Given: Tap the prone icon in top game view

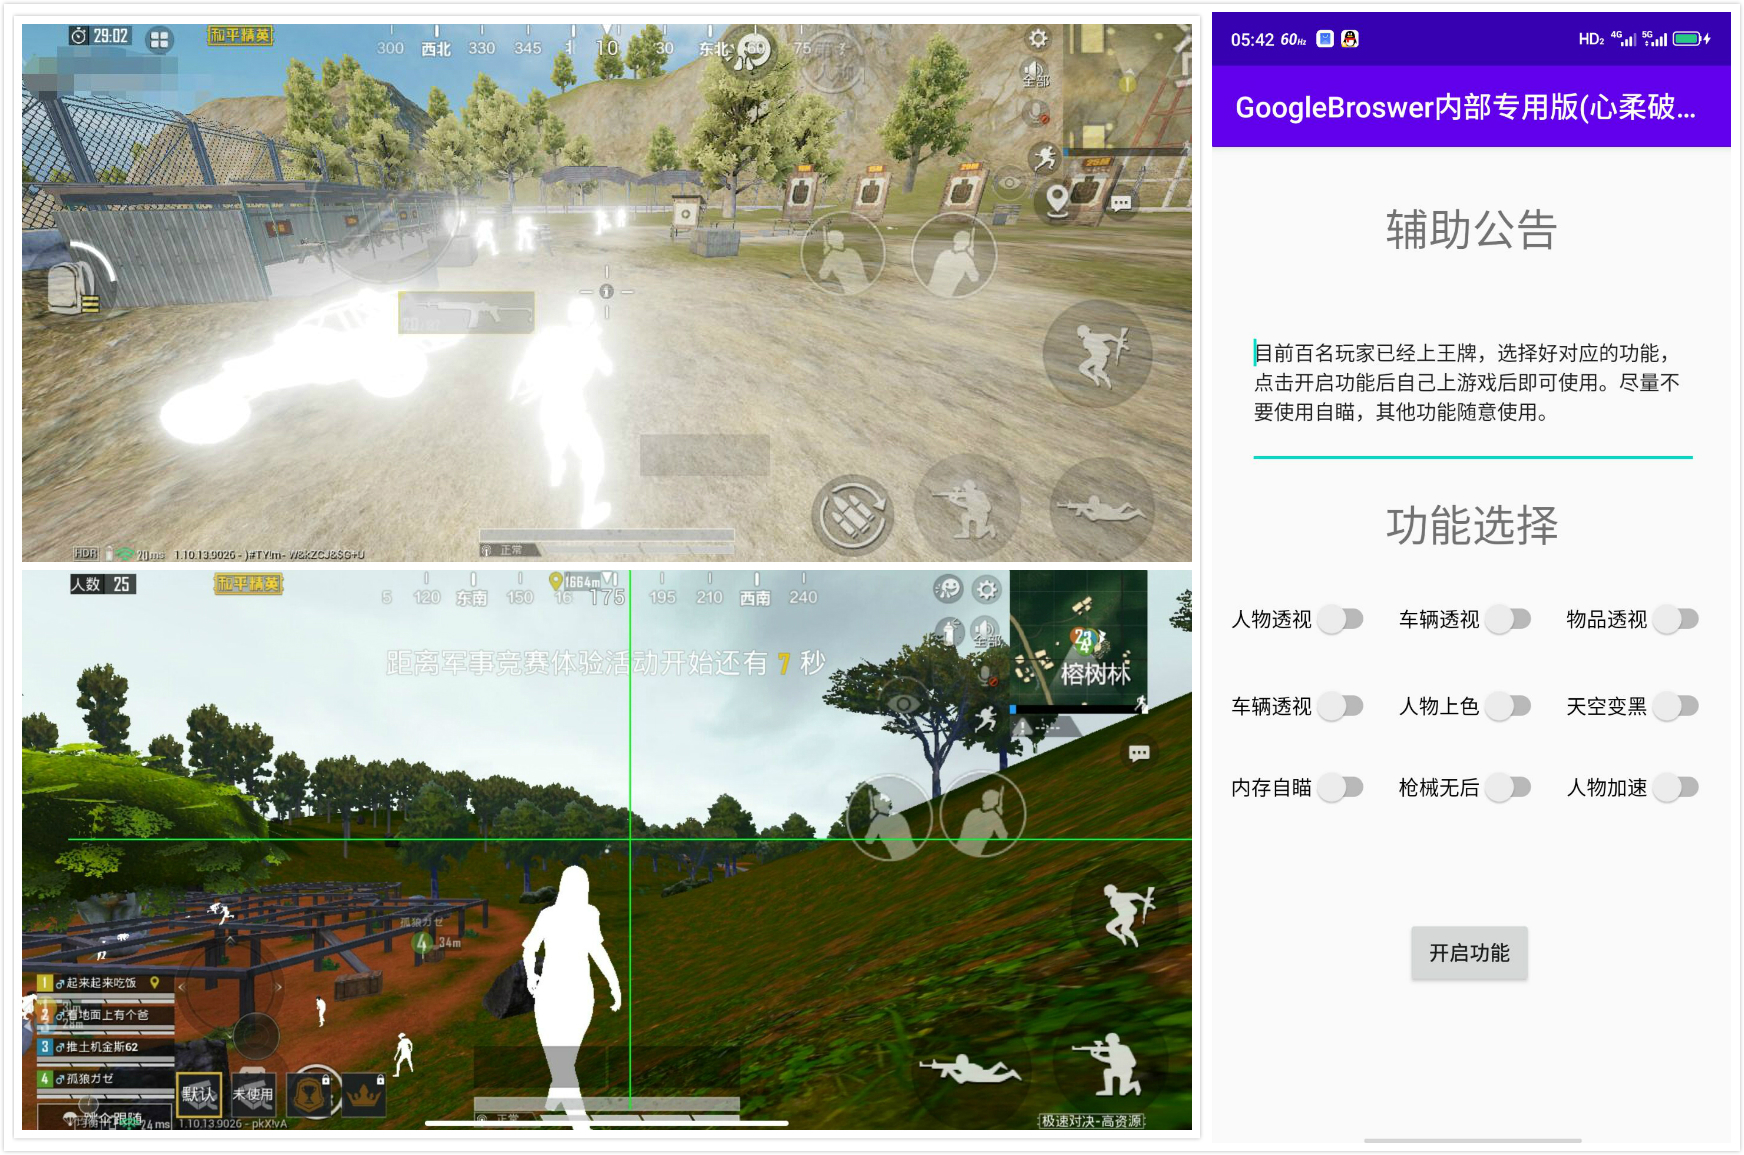Looking at the screenshot, I should point(1103,510).
